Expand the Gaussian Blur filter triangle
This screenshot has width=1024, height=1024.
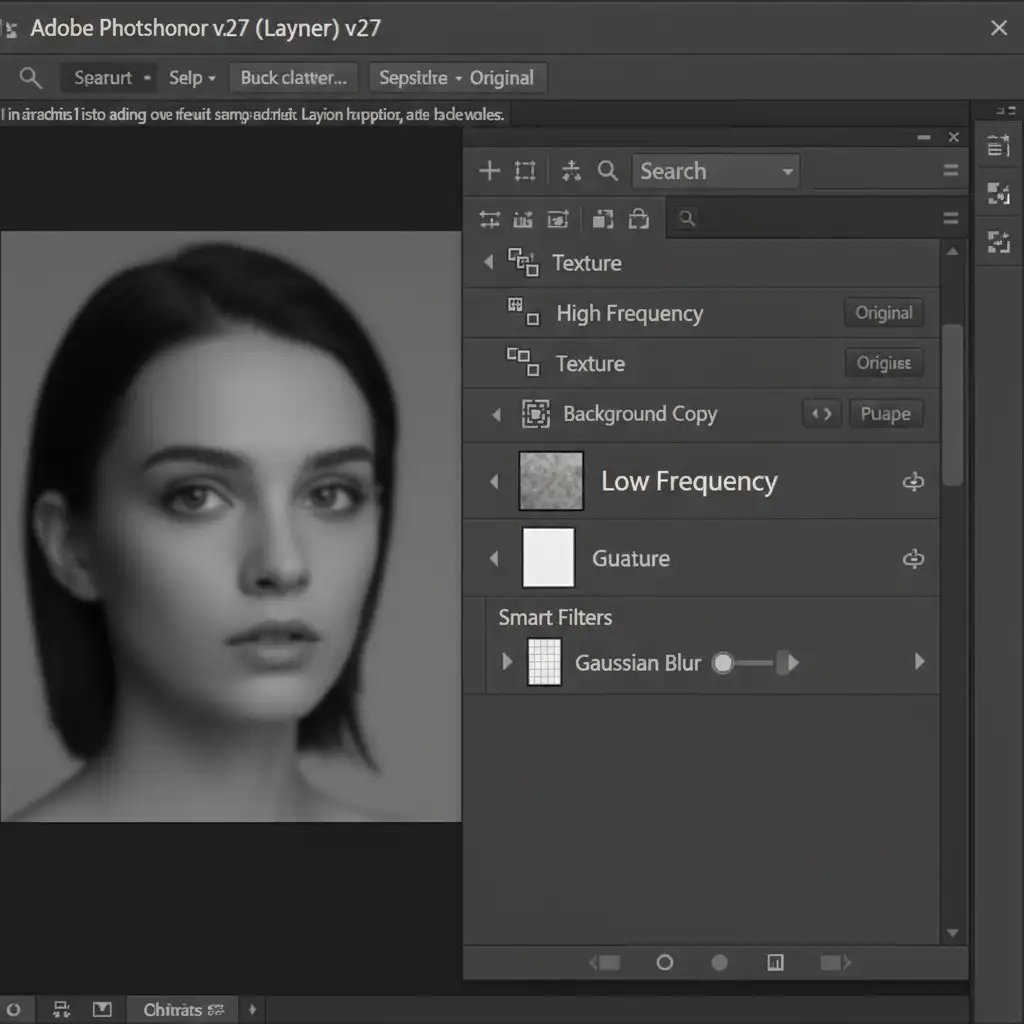507,662
